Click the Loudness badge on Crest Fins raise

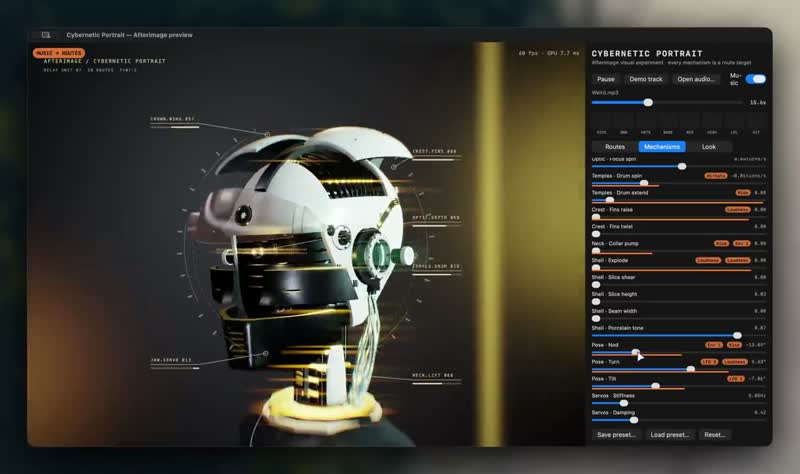click(x=738, y=209)
